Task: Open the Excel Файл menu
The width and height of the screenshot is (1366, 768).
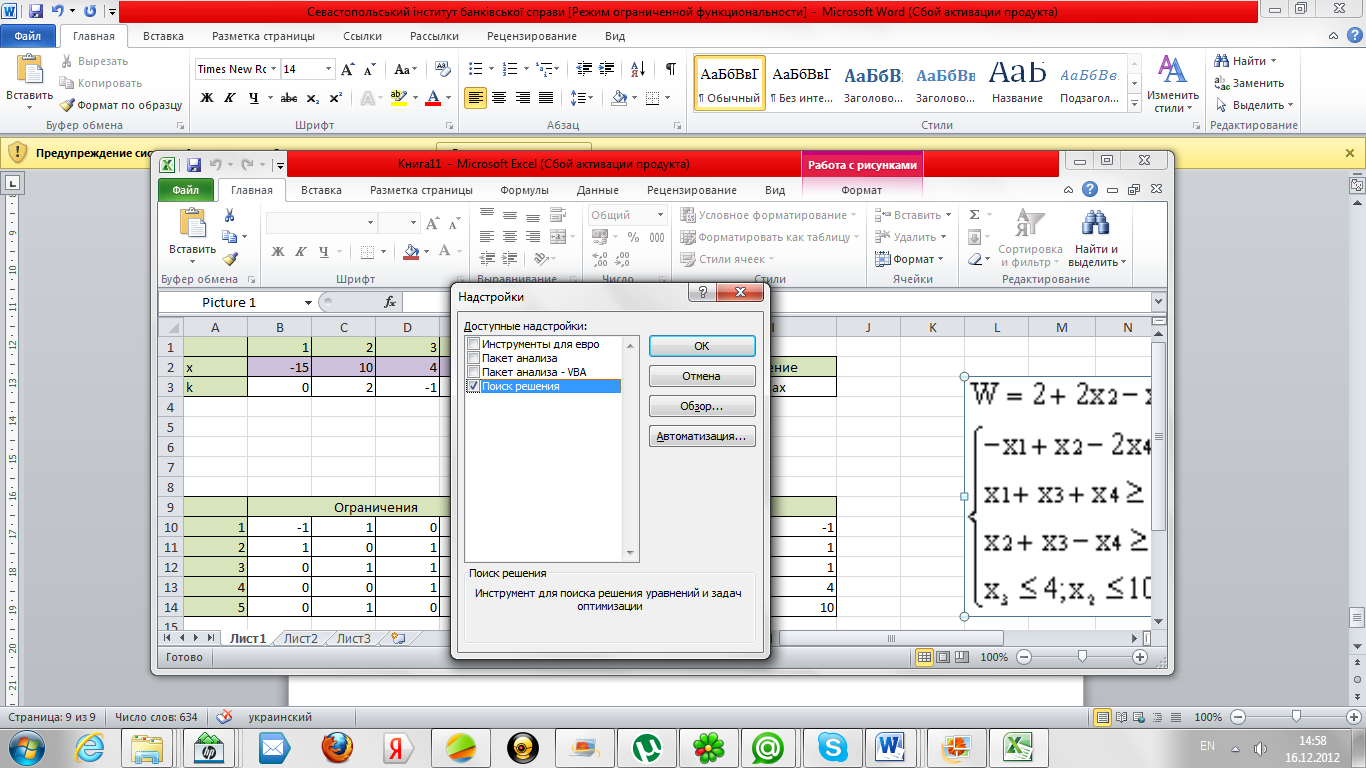Action: [185, 190]
